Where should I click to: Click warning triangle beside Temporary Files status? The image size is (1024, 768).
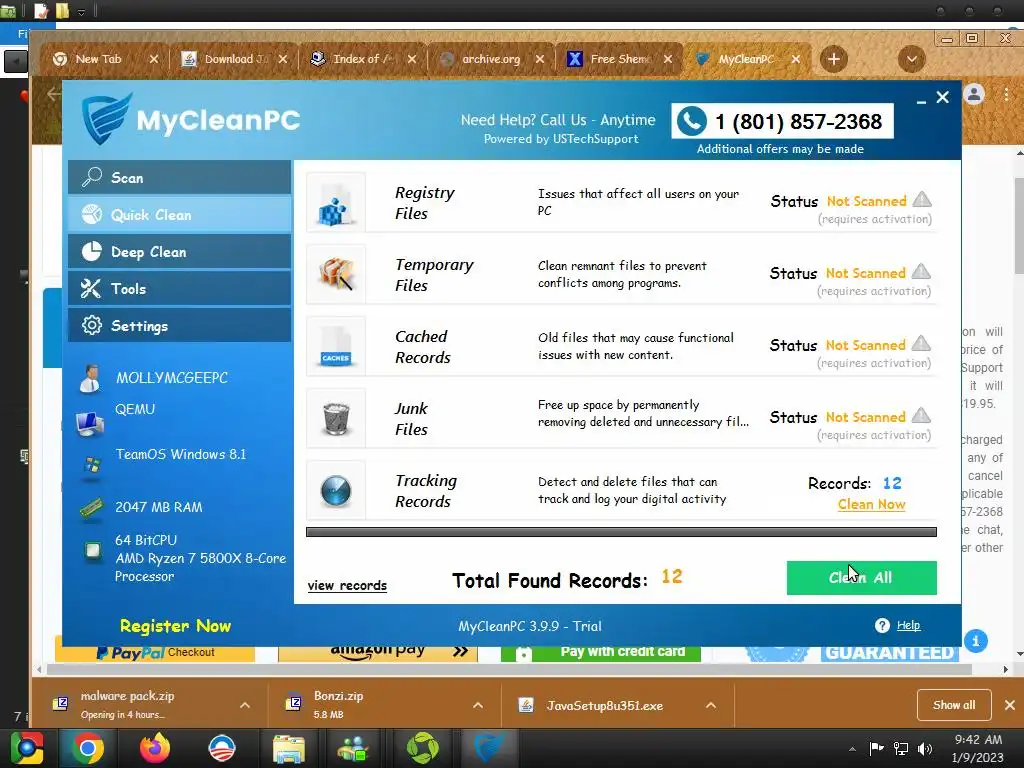pyautogui.click(x=921, y=271)
